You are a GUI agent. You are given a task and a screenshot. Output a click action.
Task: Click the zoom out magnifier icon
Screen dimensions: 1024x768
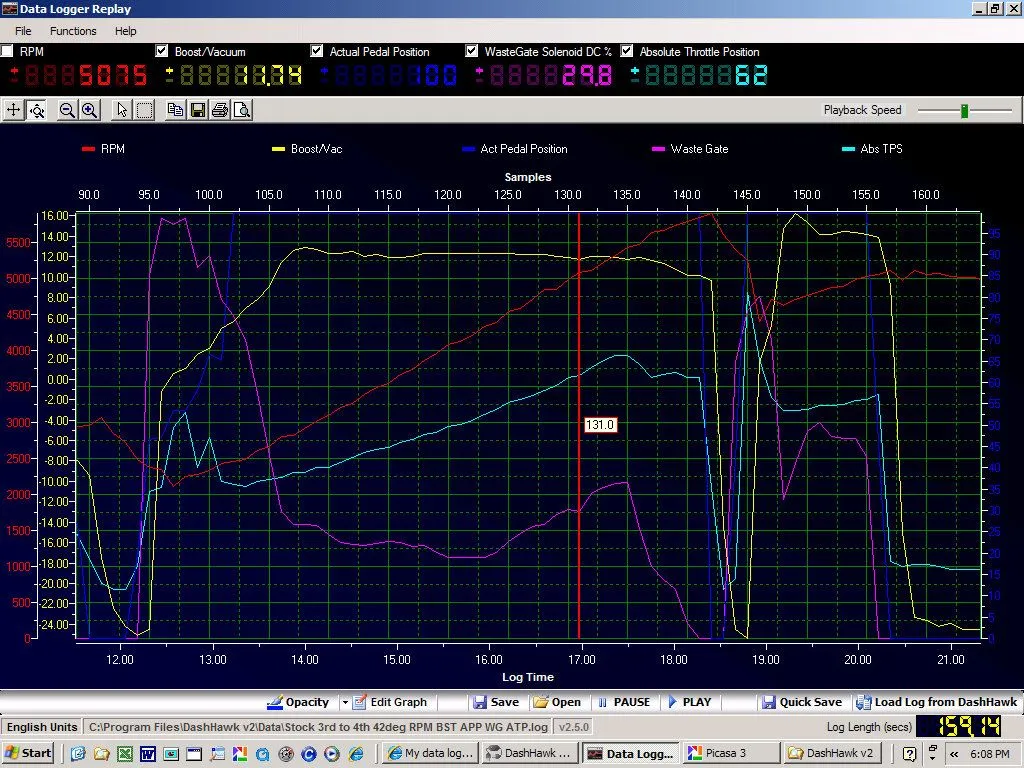pos(67,110)
